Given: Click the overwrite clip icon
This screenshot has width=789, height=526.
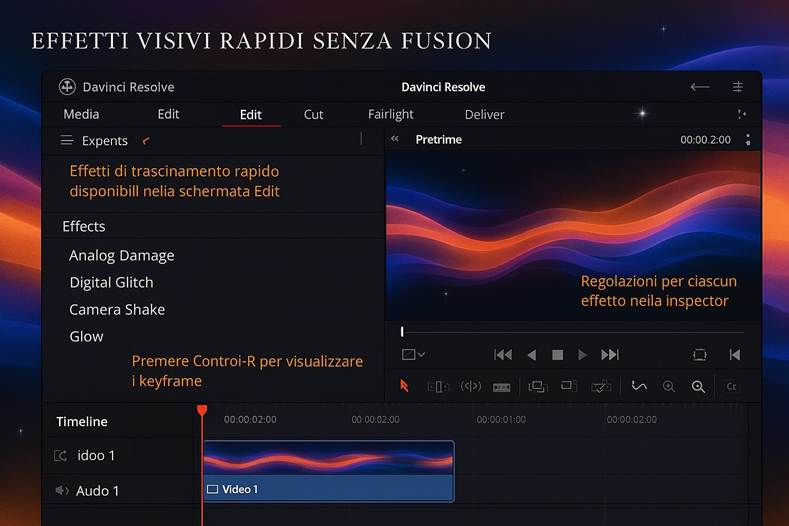Looking at the screenshot, I should pos(569,386).
